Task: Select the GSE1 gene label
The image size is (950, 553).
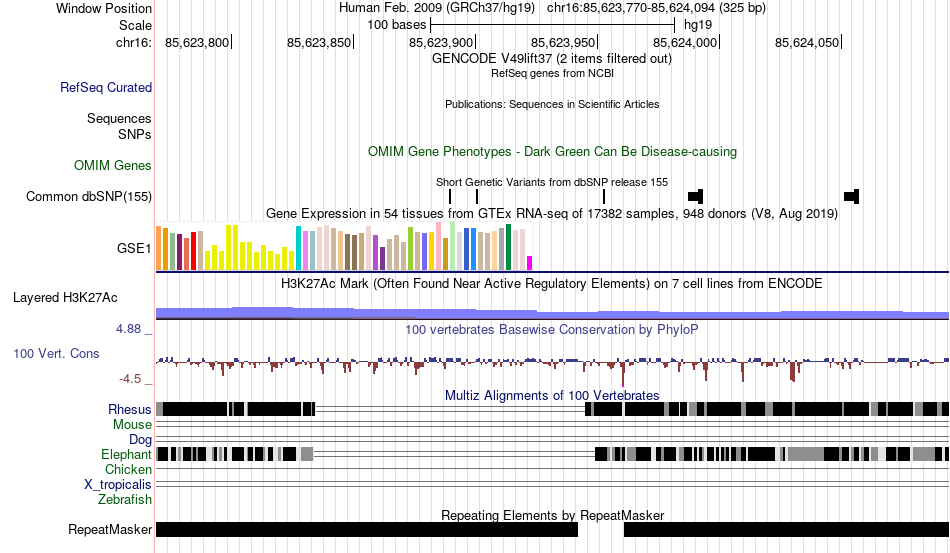Action: pos(134,248)
